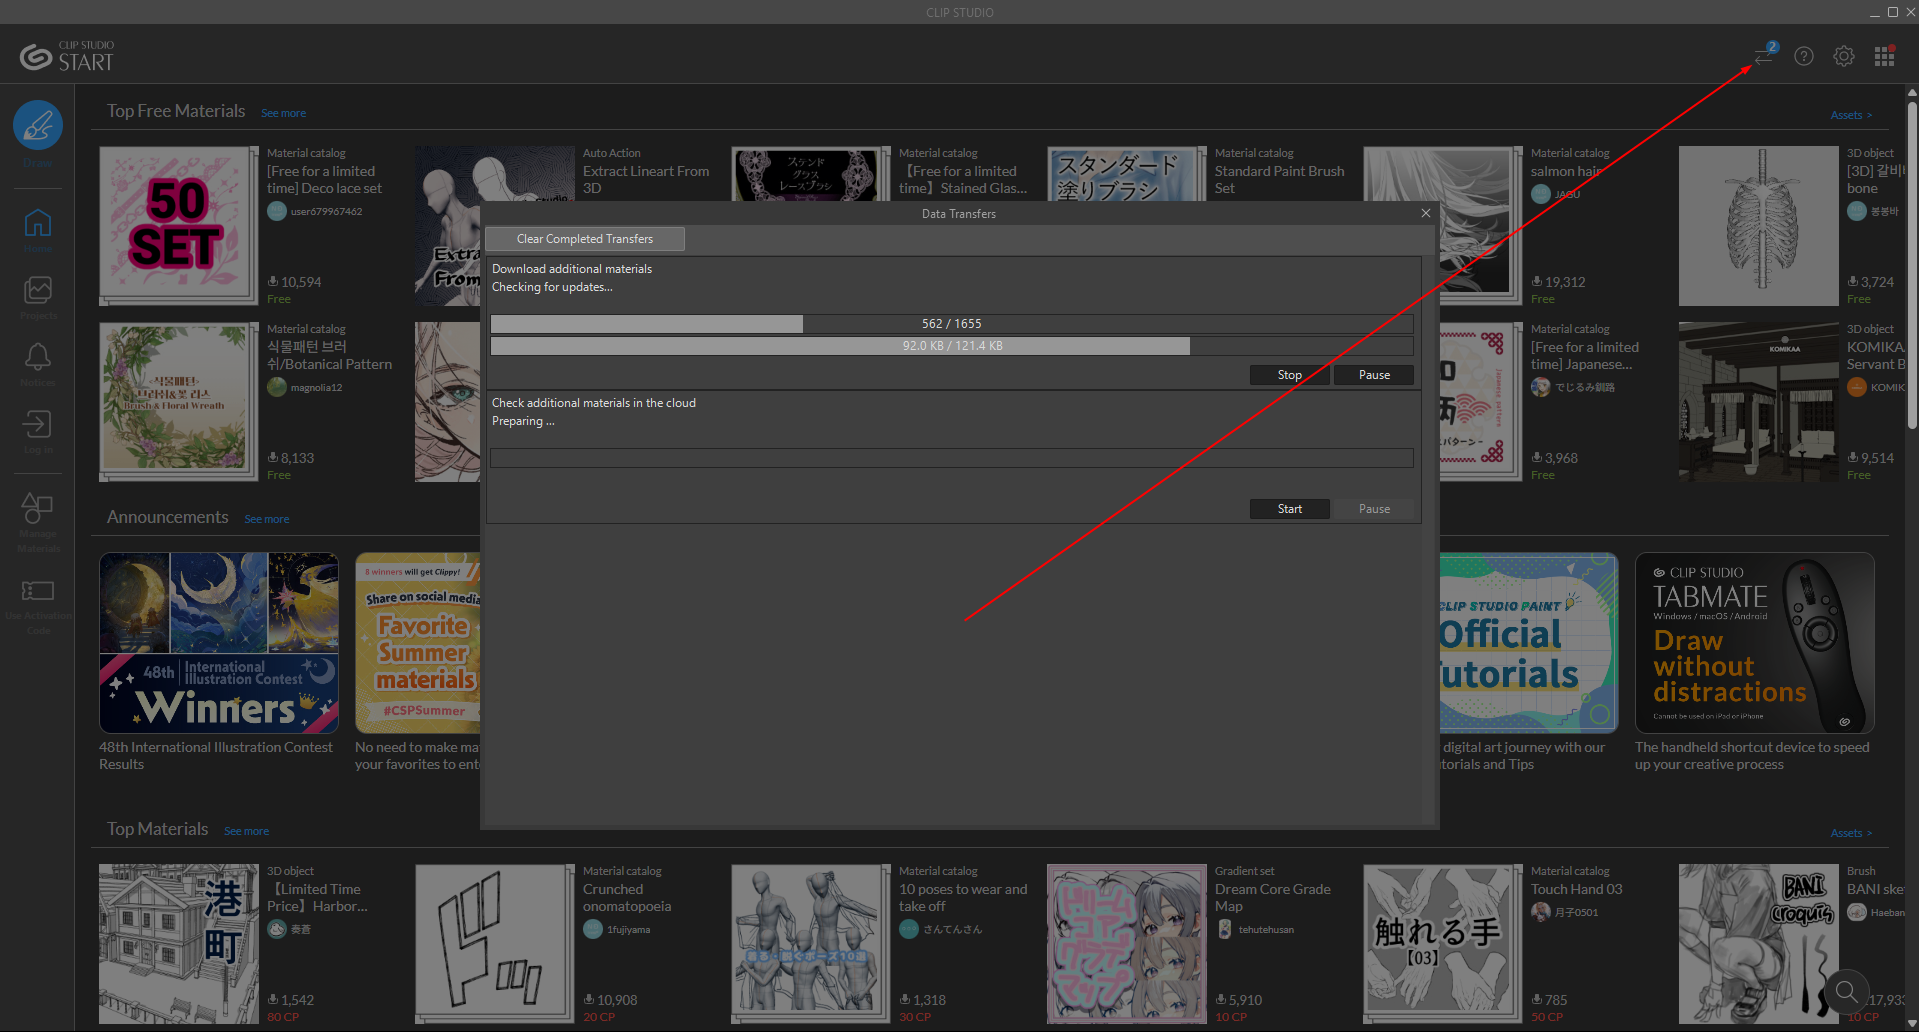The image size is (1919, 1032).
Task: Click the main page vertical scrollbar
Action: pyautogui.click(x=1912, y=265)
